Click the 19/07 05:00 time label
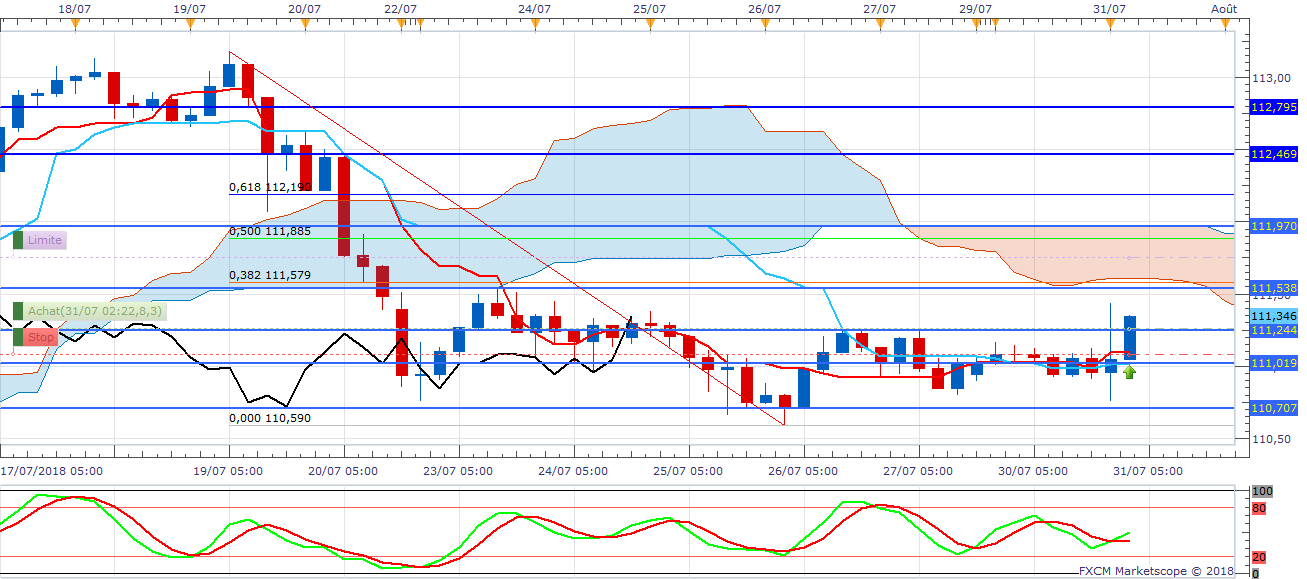 tap(229, 469)
